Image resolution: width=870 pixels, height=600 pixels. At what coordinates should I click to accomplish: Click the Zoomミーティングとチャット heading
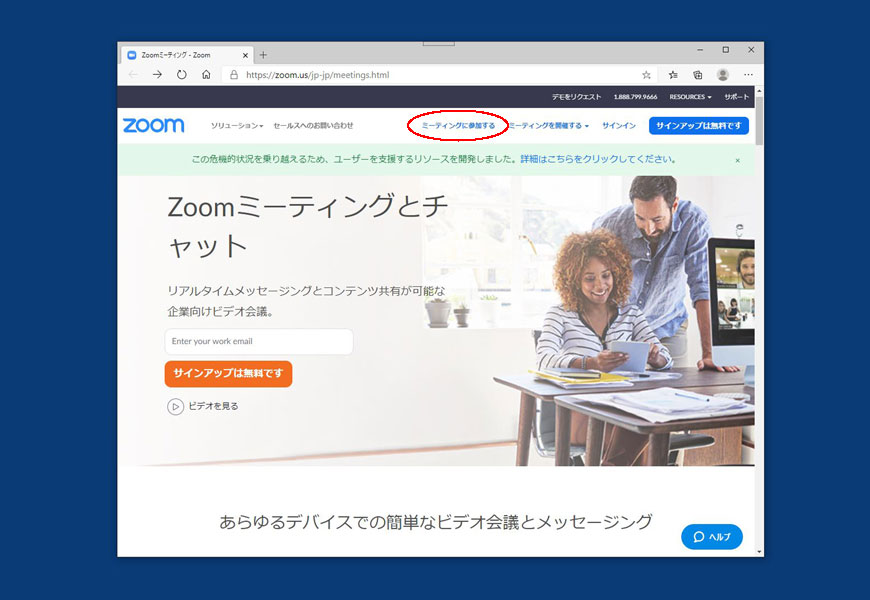[308, 226]
